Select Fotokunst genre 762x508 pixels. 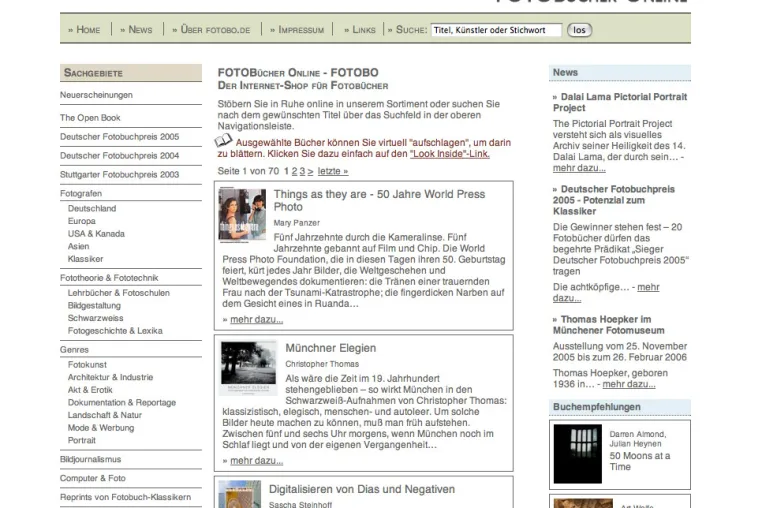point(87,365)
